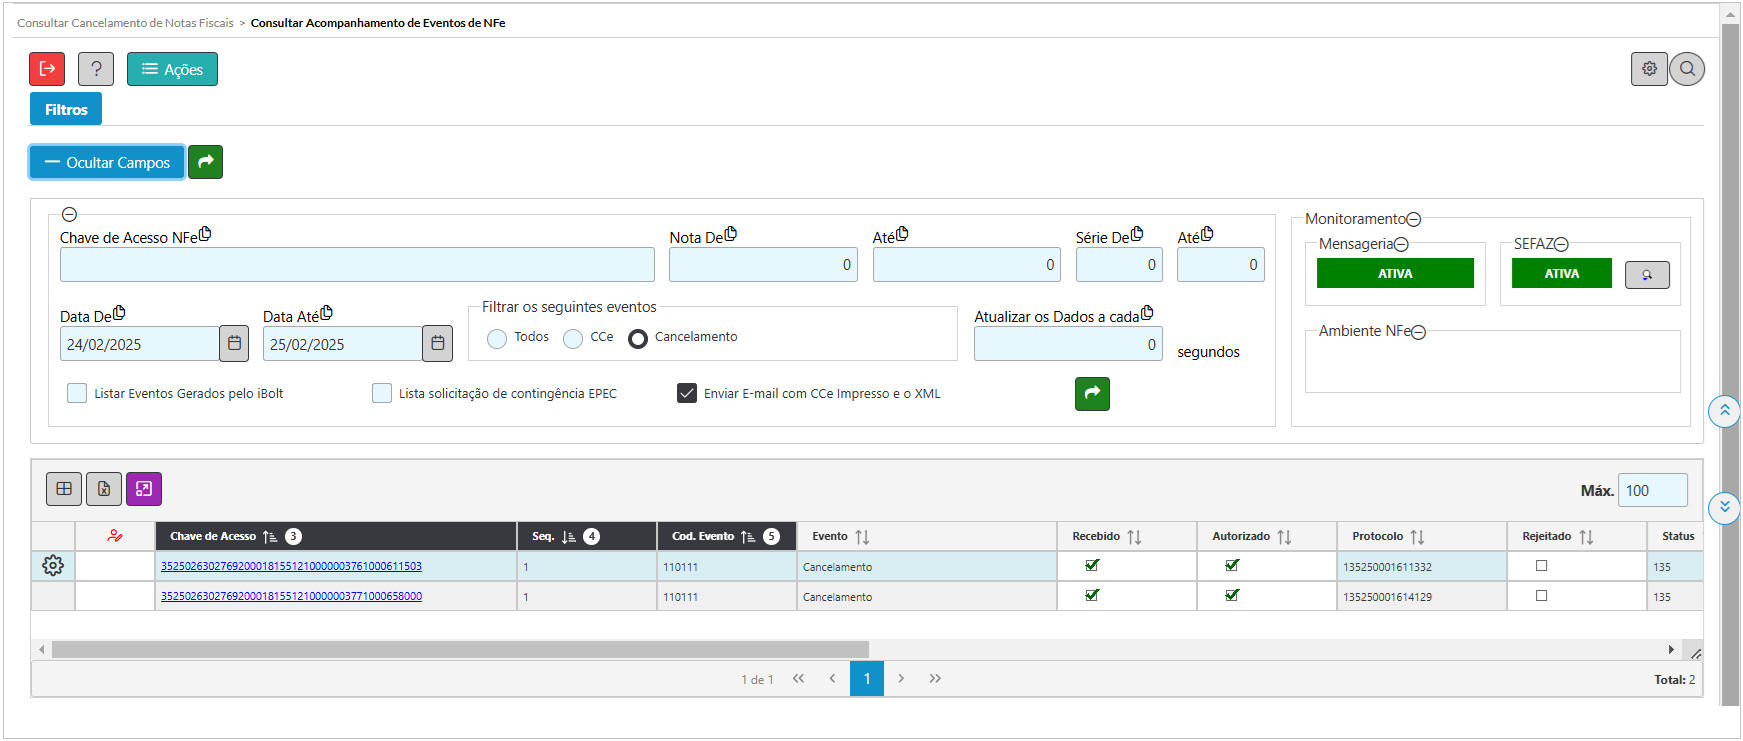
Task: Open the help question mark button
Action: click(96, 69)
